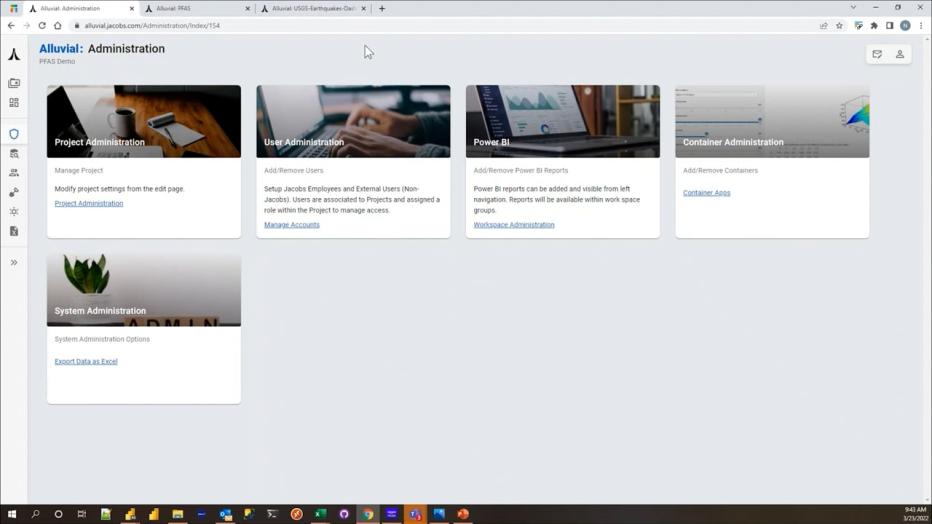Open Microsoft Teams from the taskbar

coord(415,514)
